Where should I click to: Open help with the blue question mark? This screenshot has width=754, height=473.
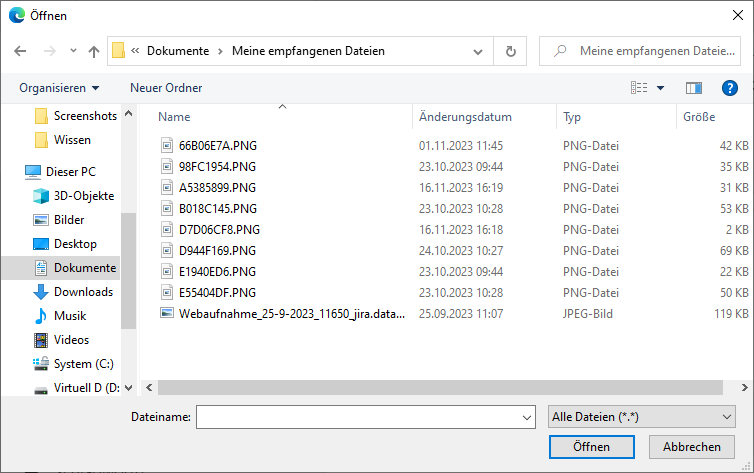tap(729, 88)
